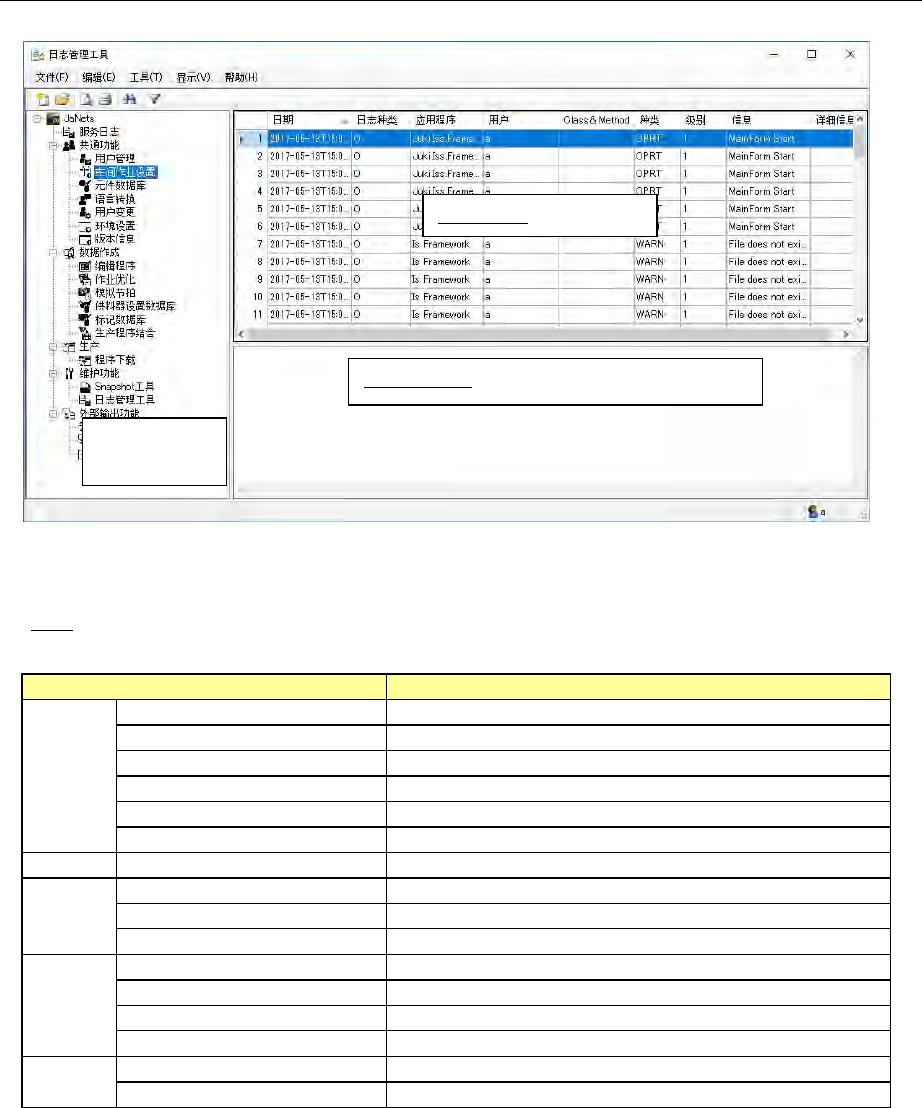Screen dimensions: 922x1108
Task: Select log row number 2 header
Action: [x=252, y=156]
